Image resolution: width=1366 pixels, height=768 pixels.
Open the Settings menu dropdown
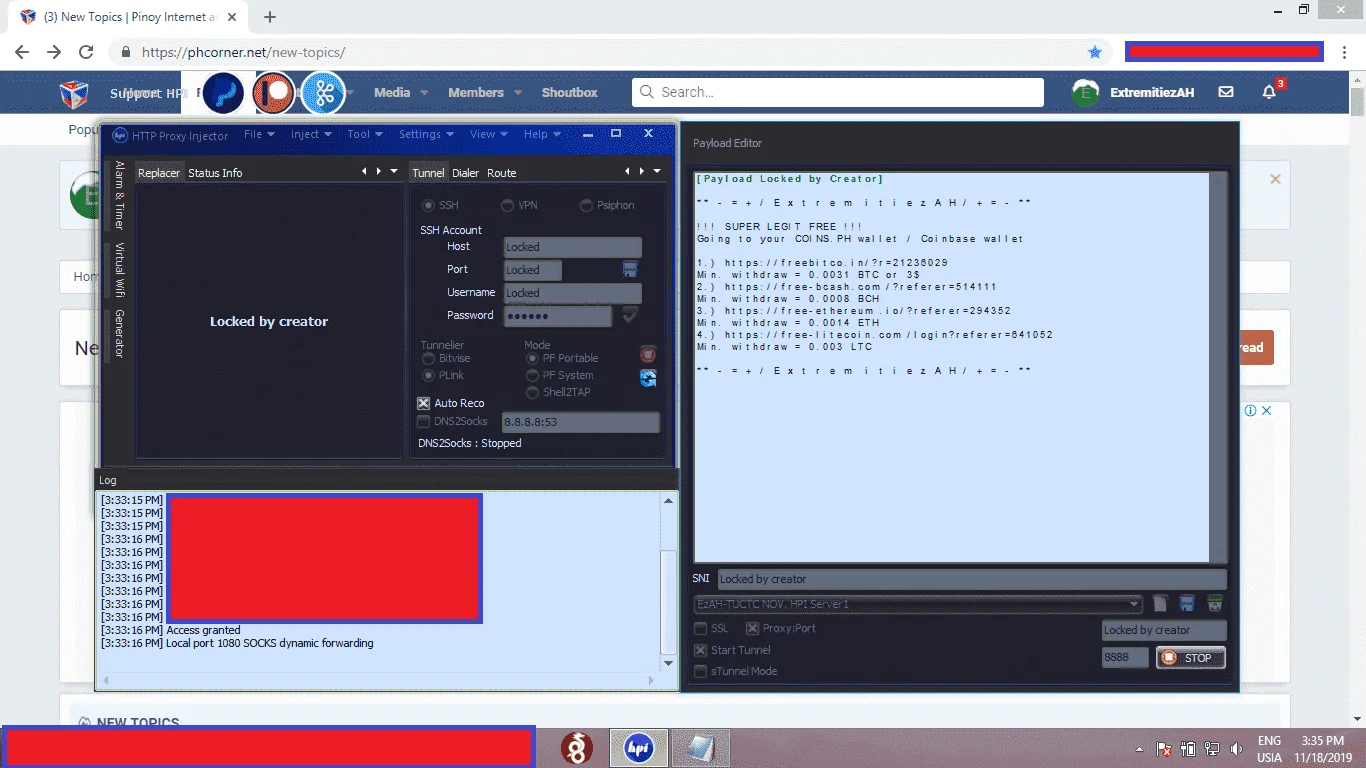(426, 134)
